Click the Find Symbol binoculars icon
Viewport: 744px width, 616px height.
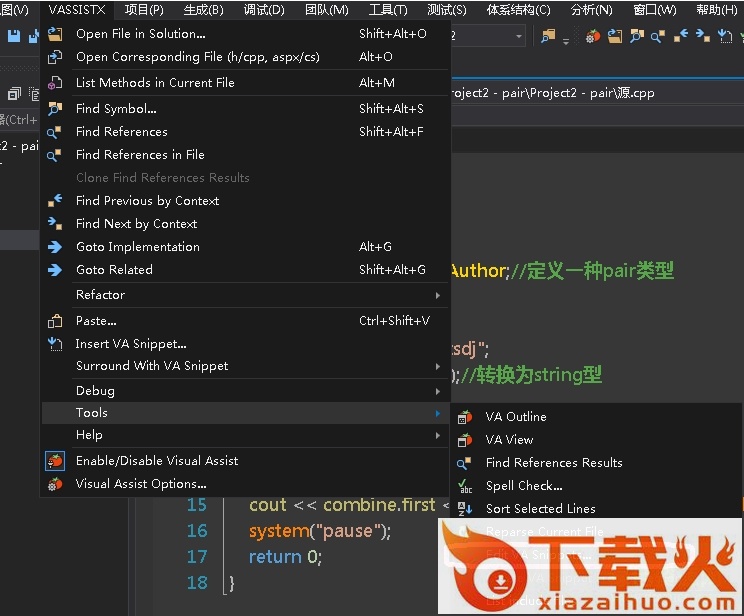(x=55, y=109)
